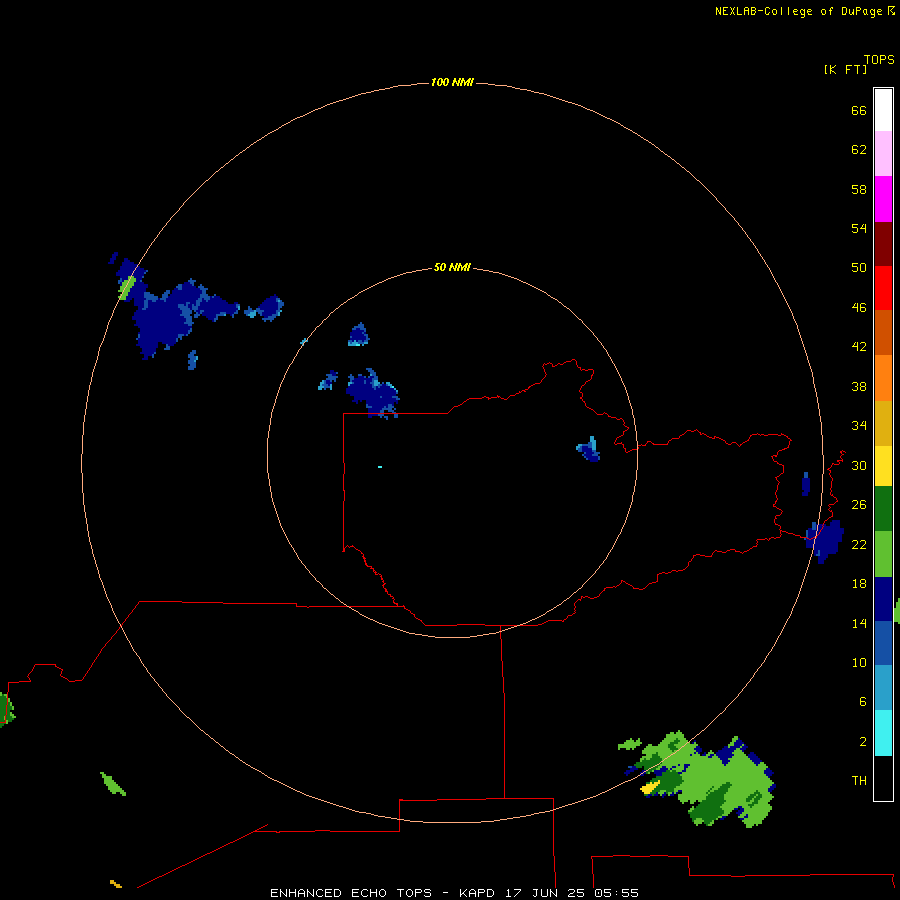Pick the dark red legend swatch

point(883,243)
